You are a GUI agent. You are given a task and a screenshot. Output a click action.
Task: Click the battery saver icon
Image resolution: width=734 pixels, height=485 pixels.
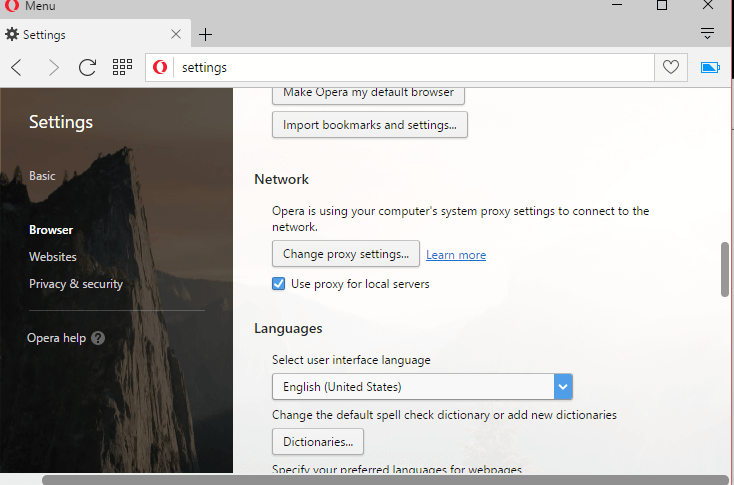[x=710, y=68]
